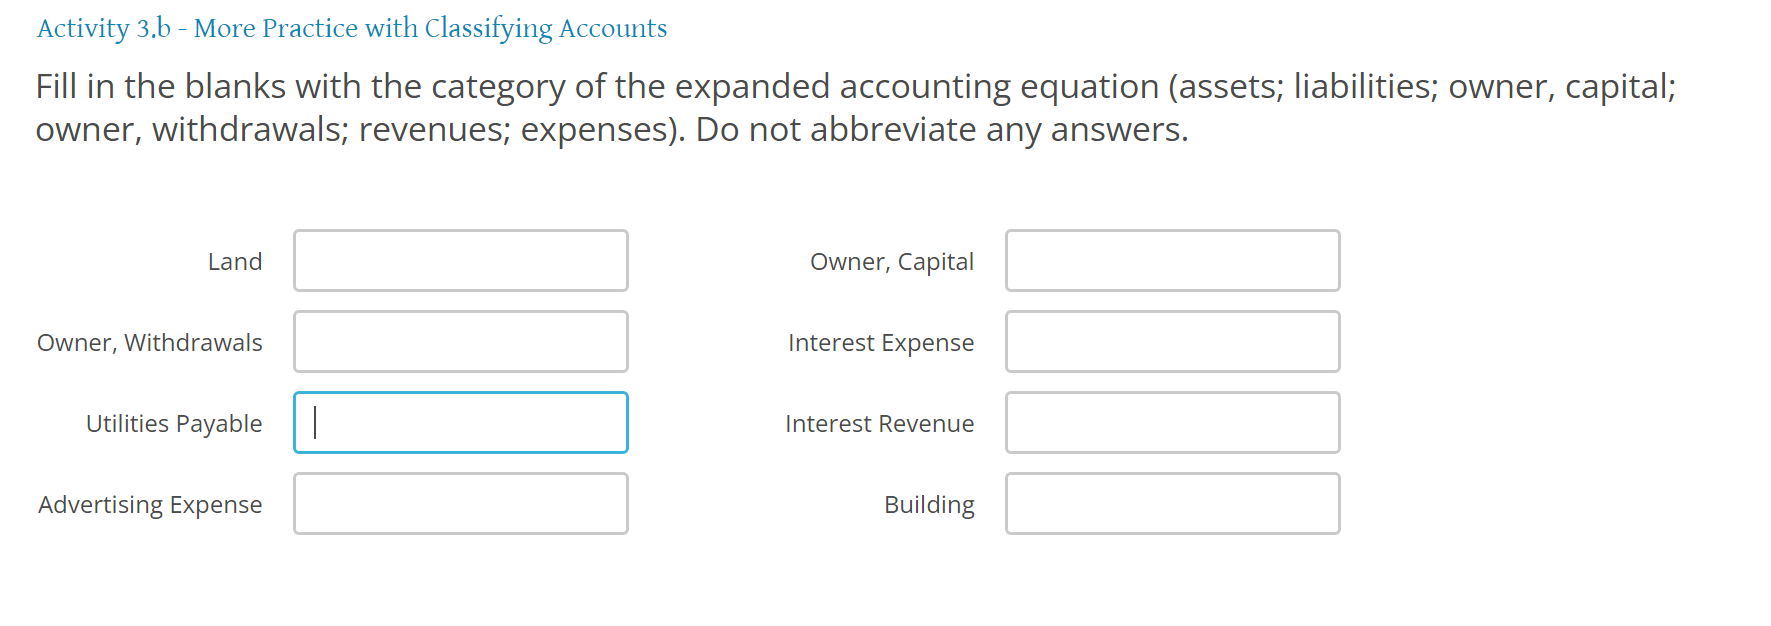Click the Owner, Capital label
Image resolution: width=1771 pixels, height=626 pixels.
pos(892,261)
